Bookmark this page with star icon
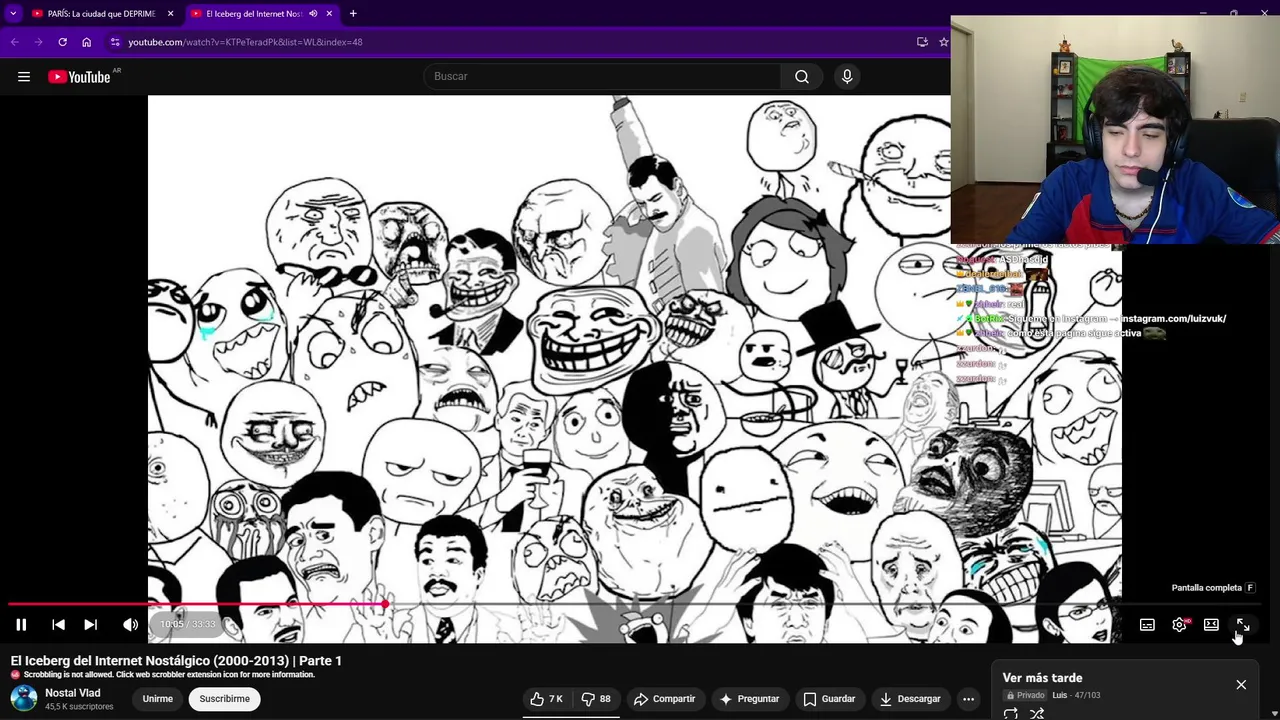1280x720 pixels. coord(943,42)
